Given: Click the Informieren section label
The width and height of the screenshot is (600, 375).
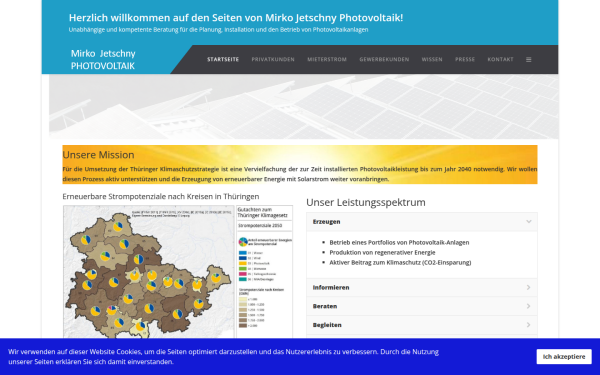Looking at the screenshot, I should click(x=331, y=287).
